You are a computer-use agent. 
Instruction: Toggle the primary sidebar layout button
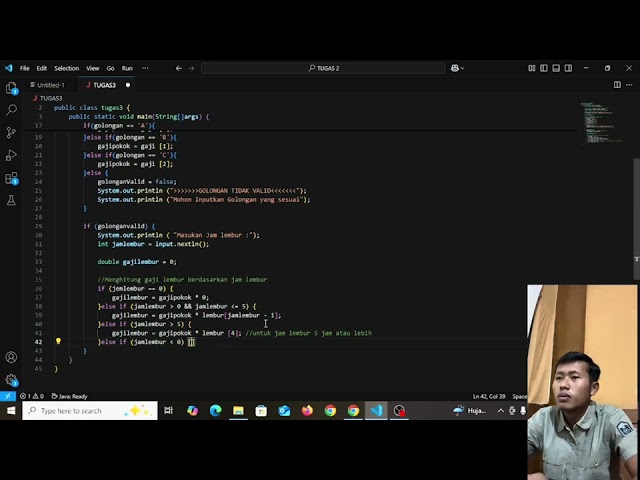click(544, 68)
